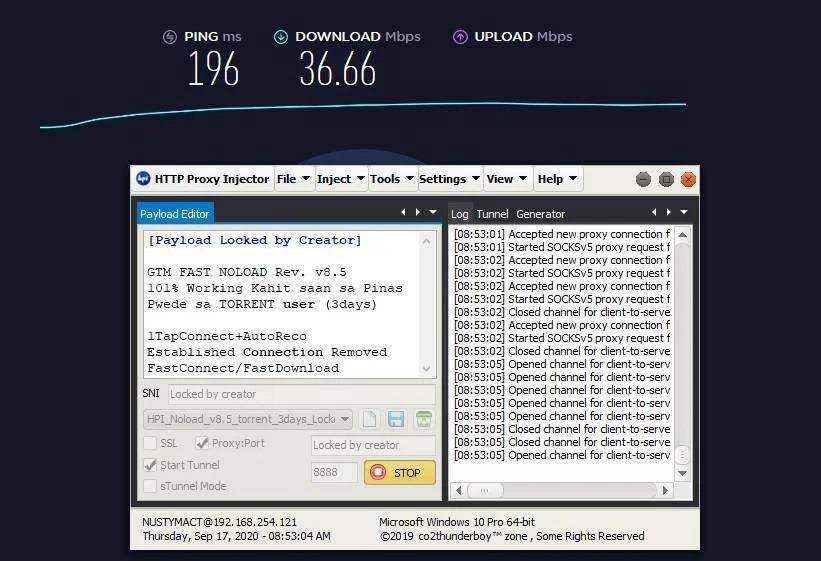Image resolution: width=821 pixels, height=561 pixels.
Task: Click the download arrow icon on speed test
Action: point(281,37)
